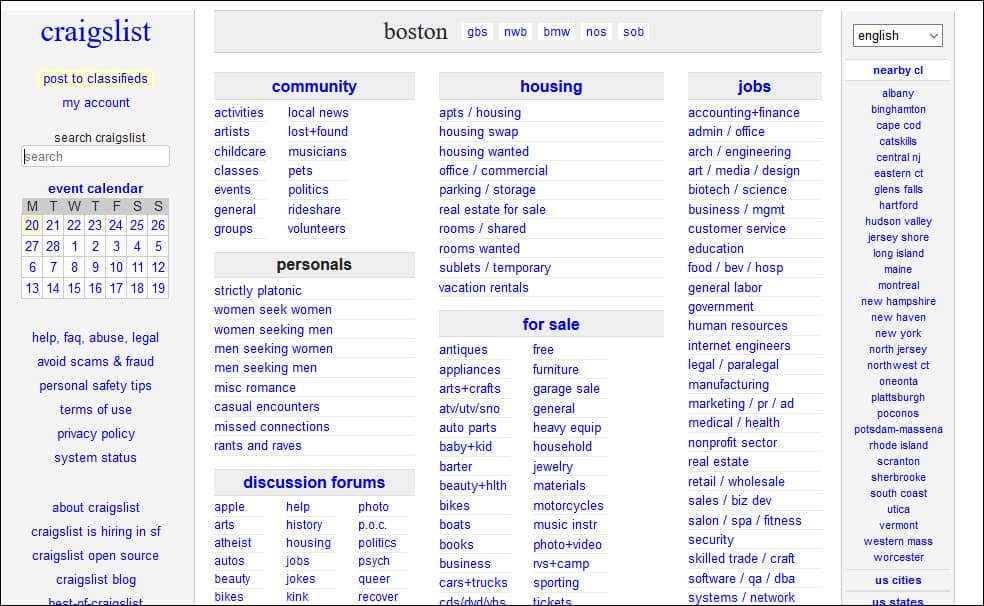Image resolution: width=984 pixels, height=606 pixels.
Task: View rideshare community posts
Action: pos(314,210)
